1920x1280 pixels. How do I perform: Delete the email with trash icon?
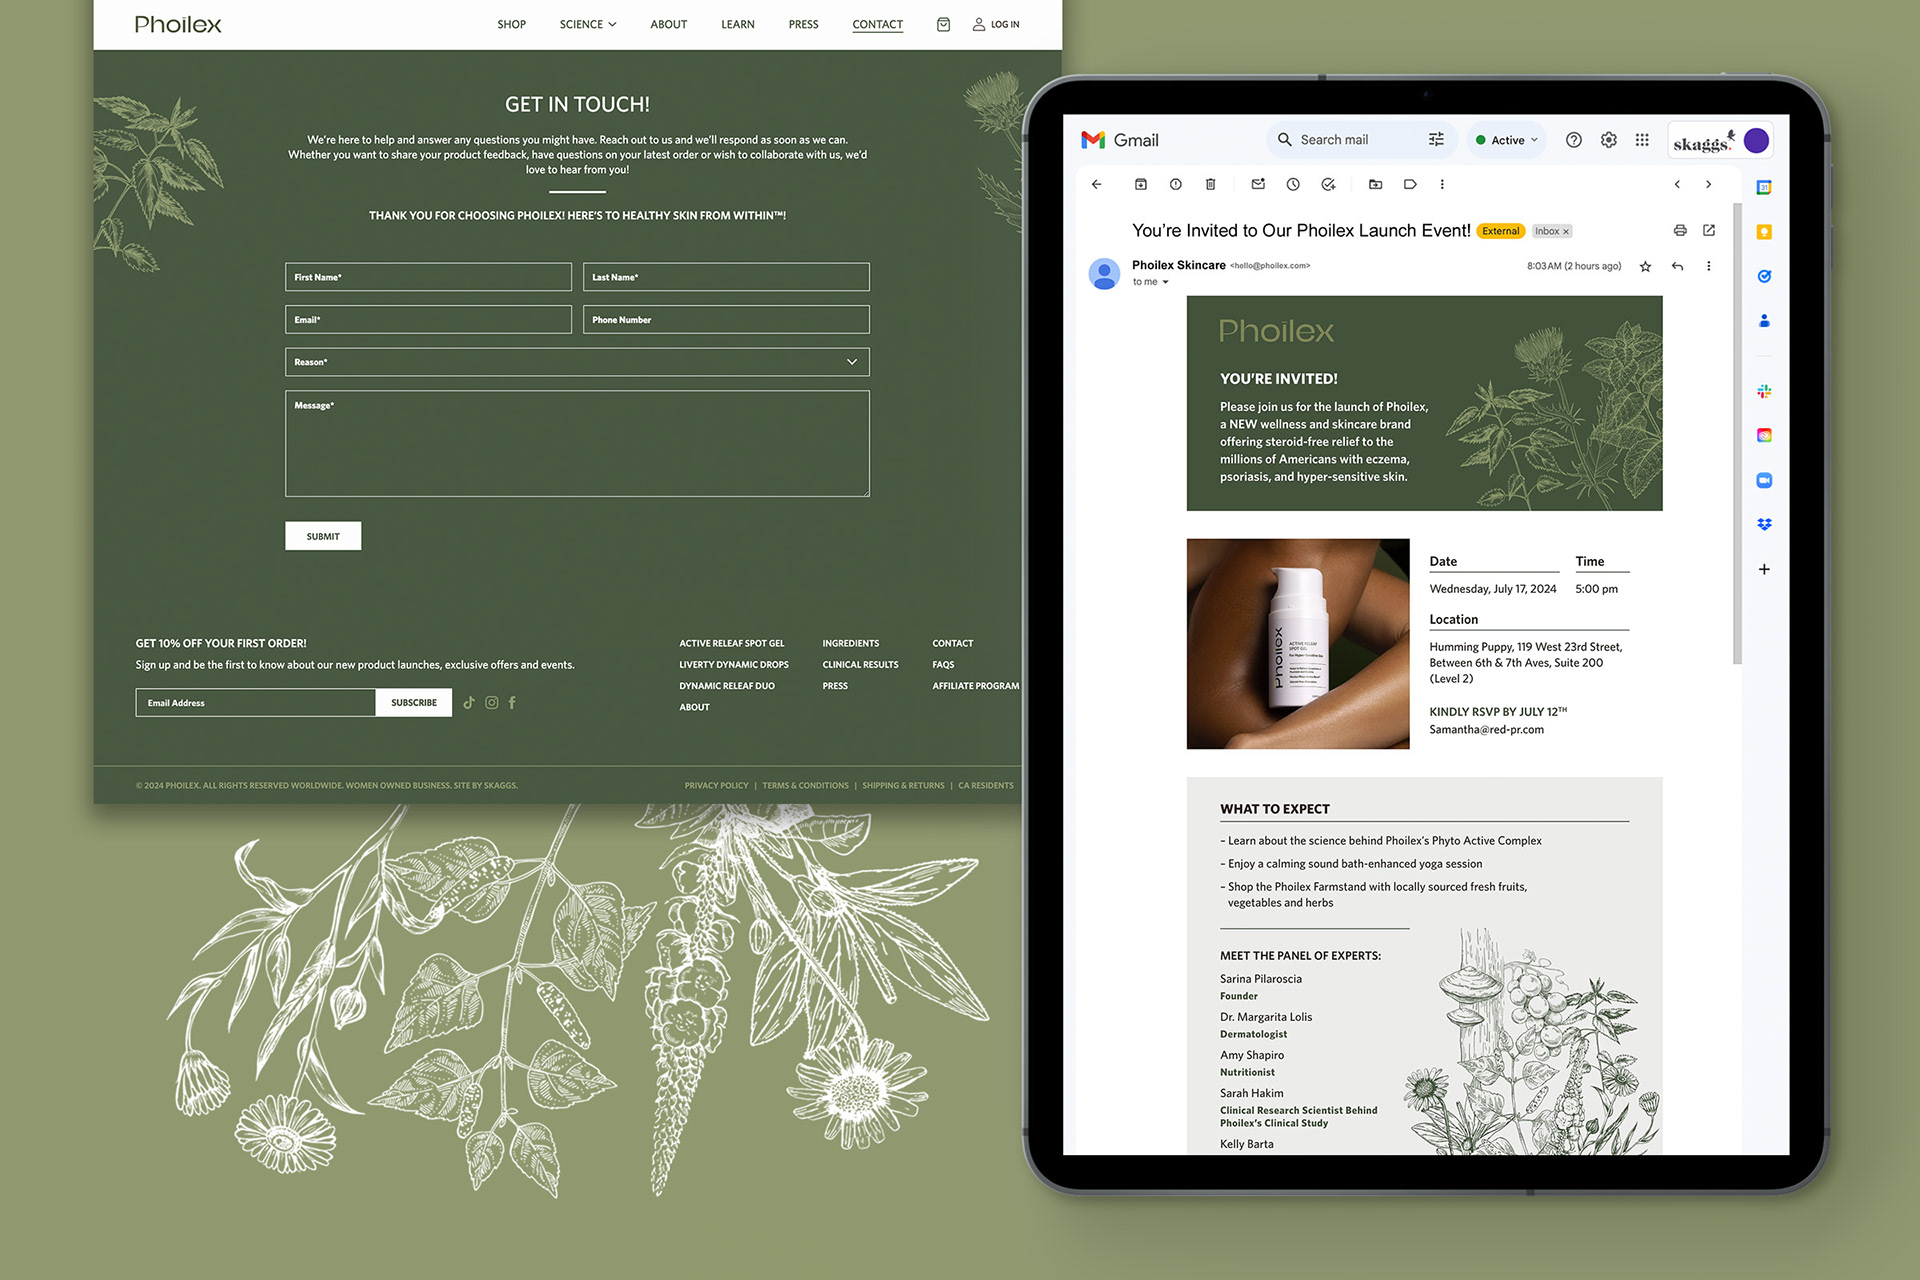point(1210,184)
